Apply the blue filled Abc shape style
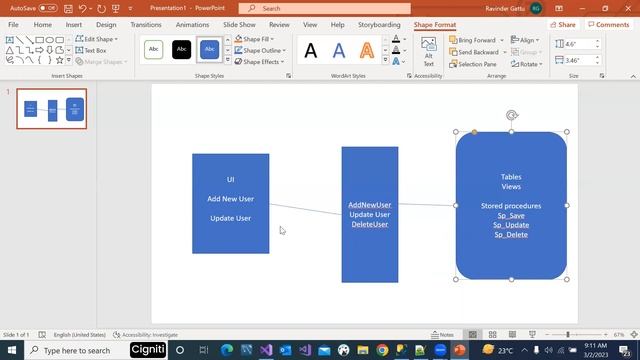 [x=209, y=49]
